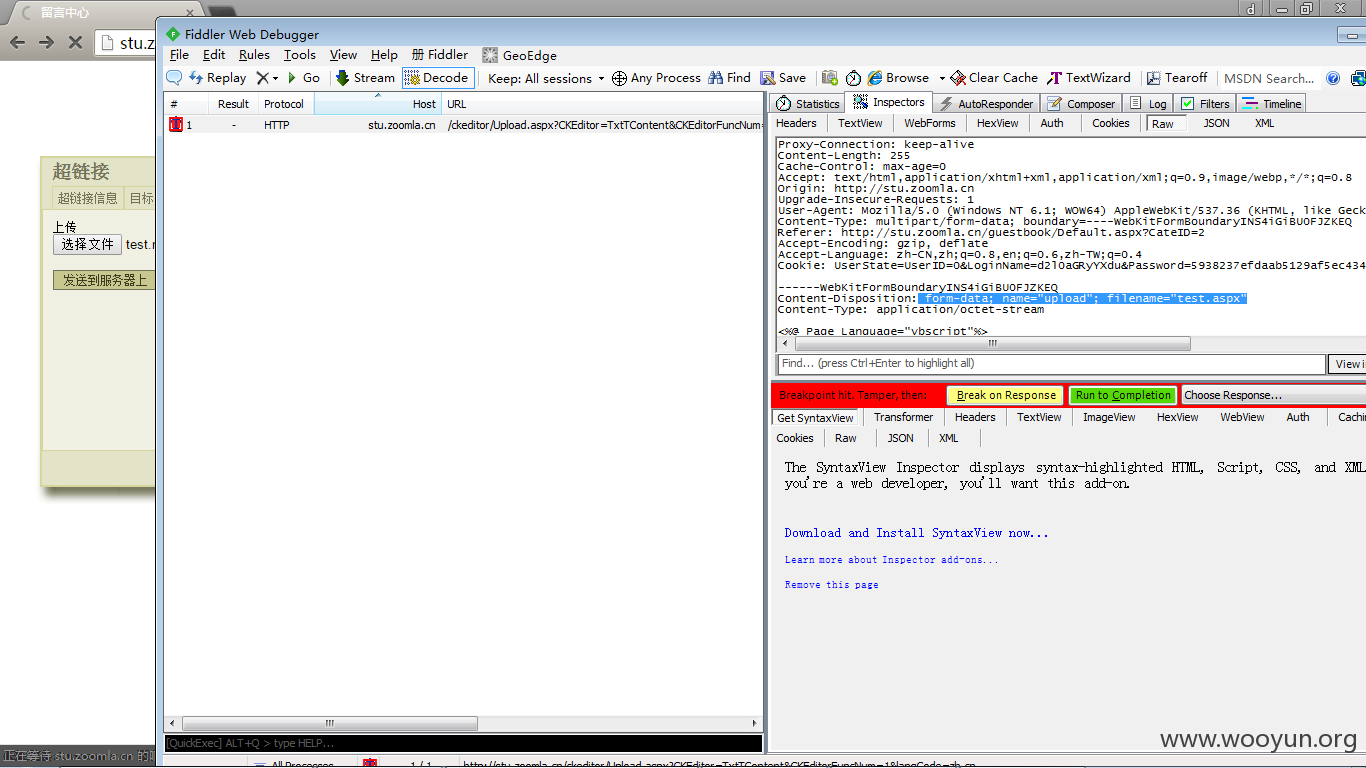Screen dimensions: 1366x768
Task: Click the Find text input box
Action: pos(1051,364)
